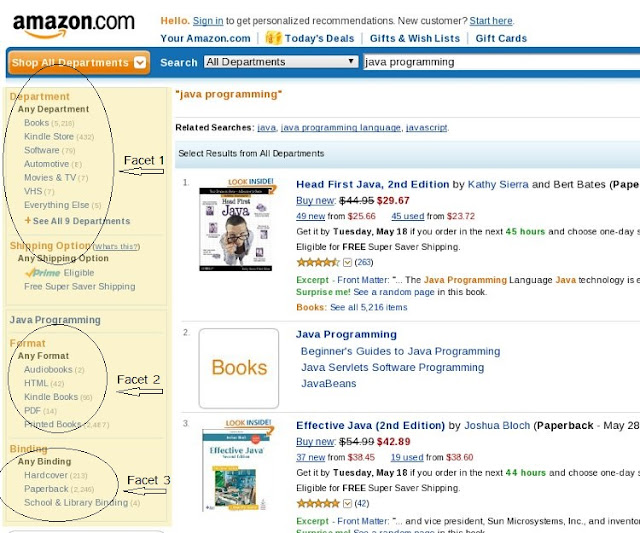Open the Shop All Departments arrow button
The image size is (640, 533).
[x=140, y=62]
